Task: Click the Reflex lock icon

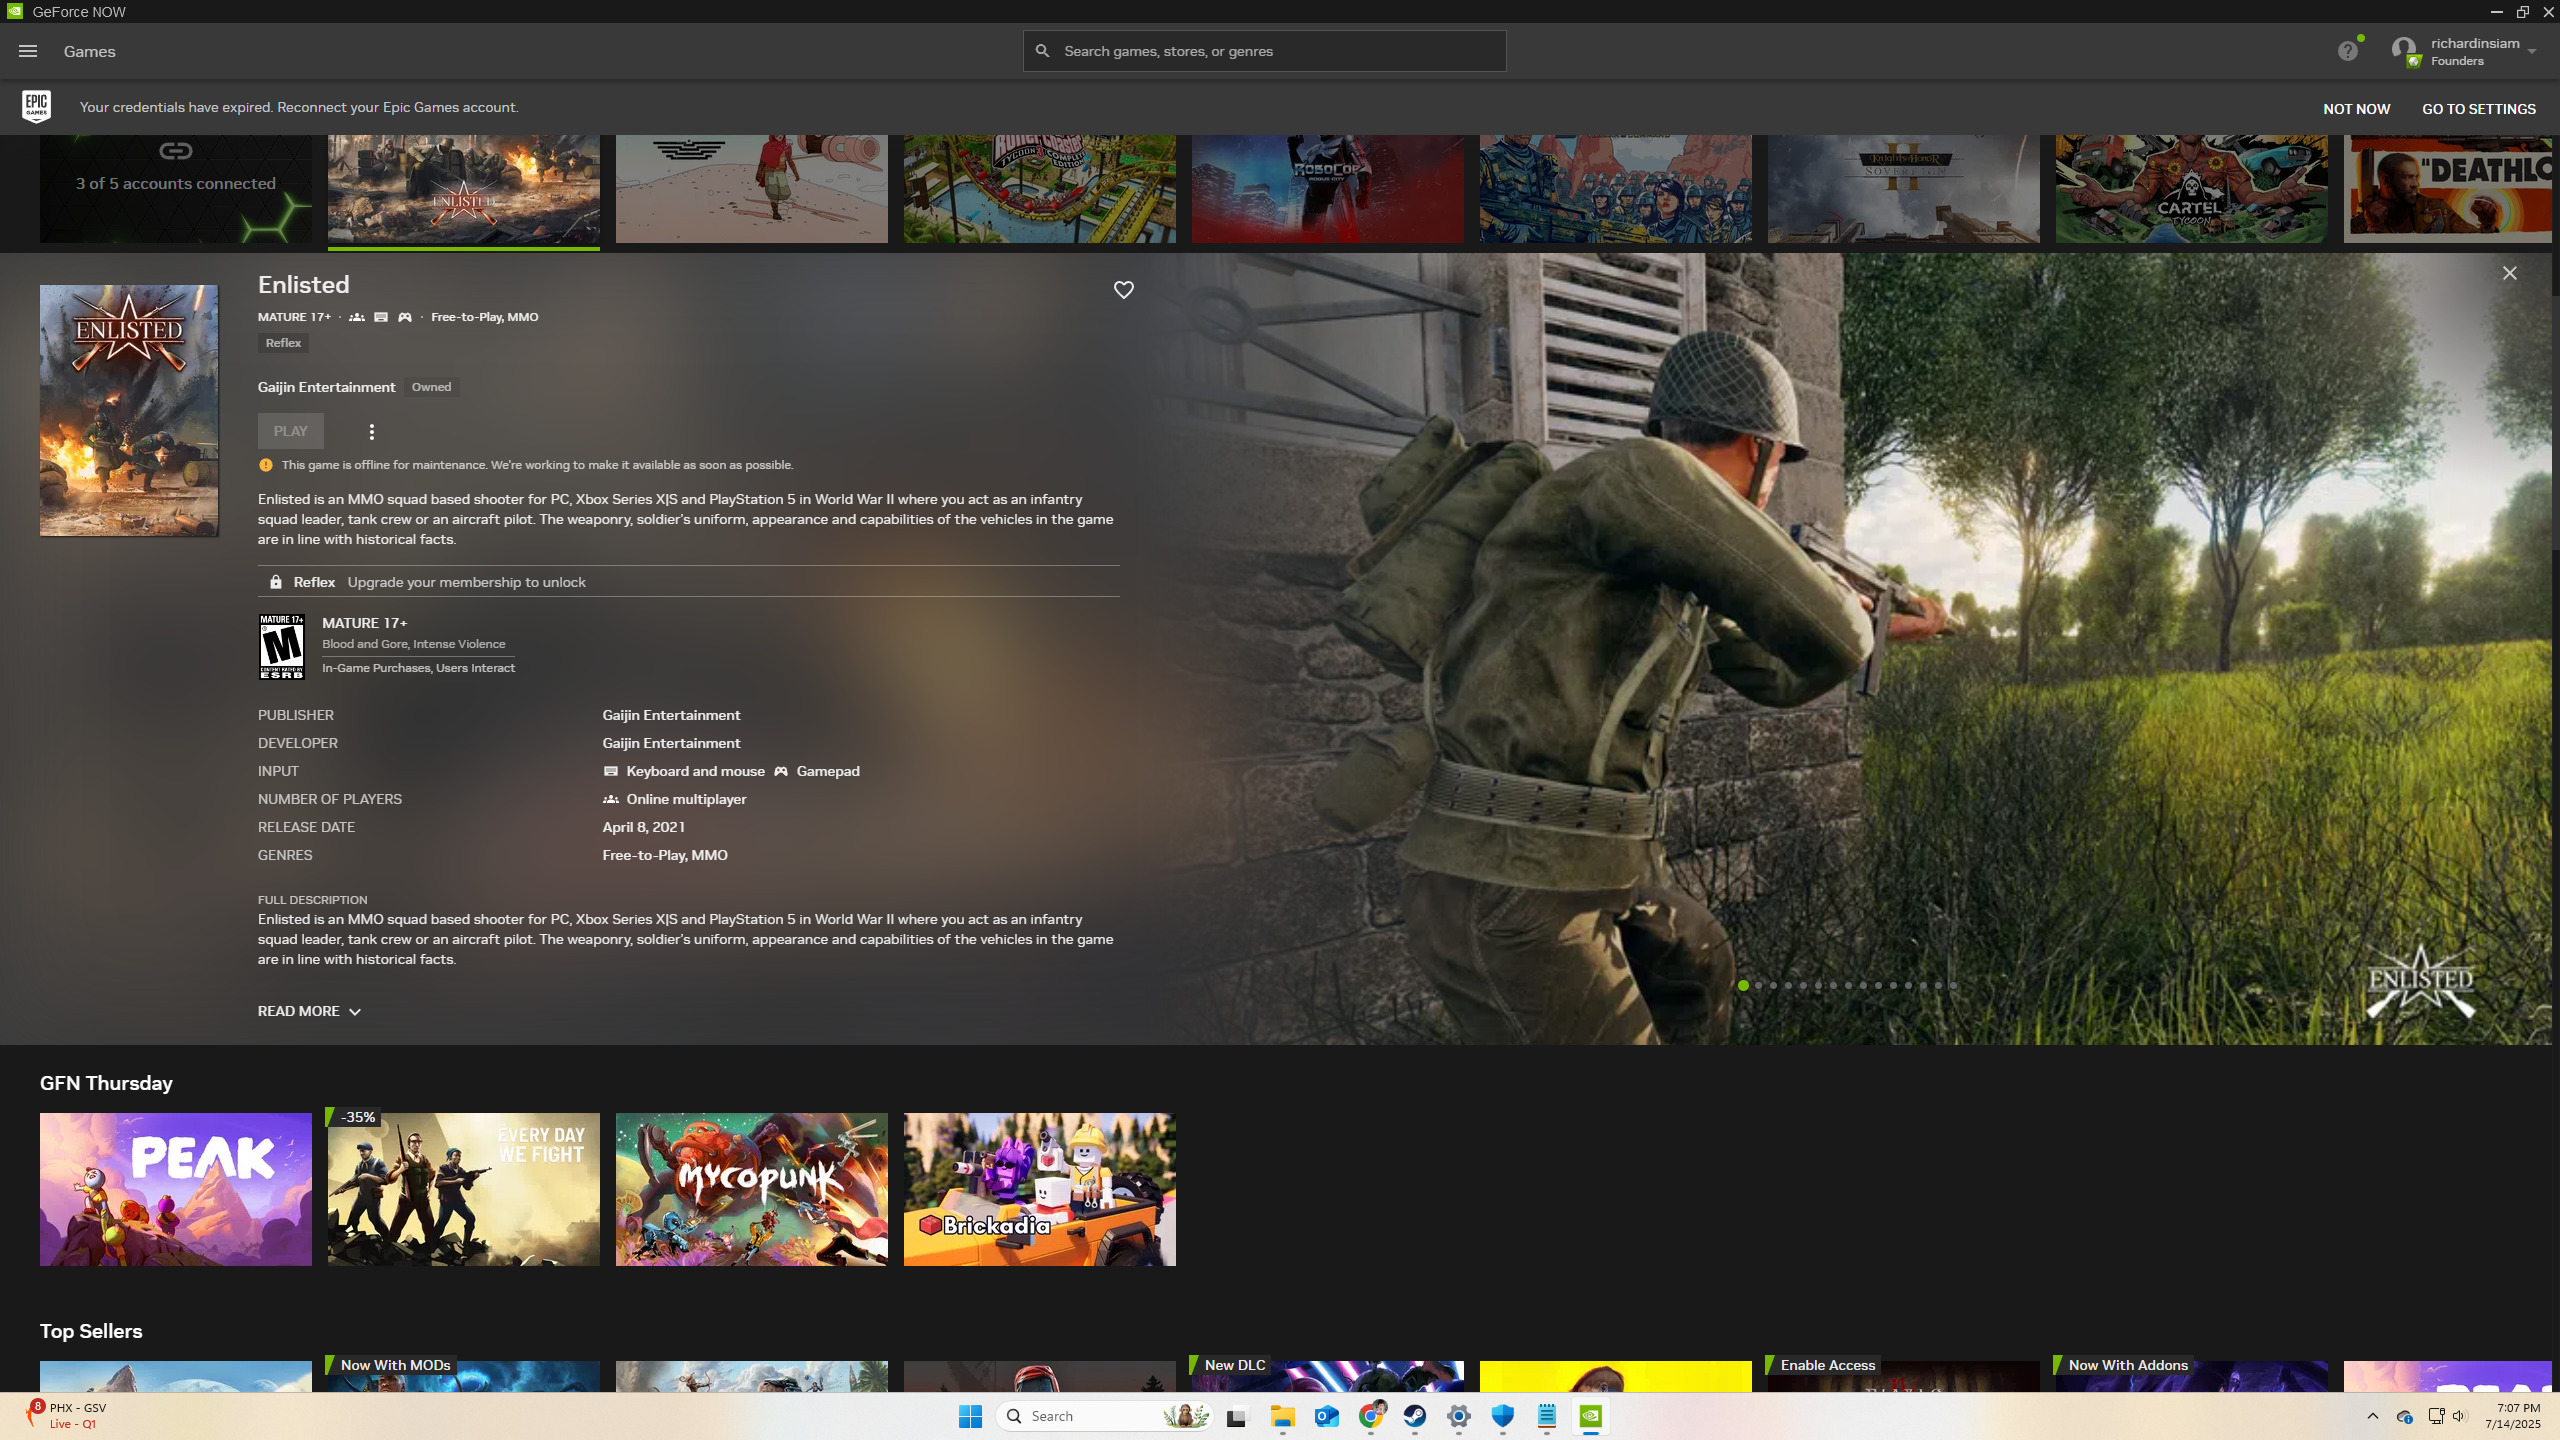Action: coord(276,582)
